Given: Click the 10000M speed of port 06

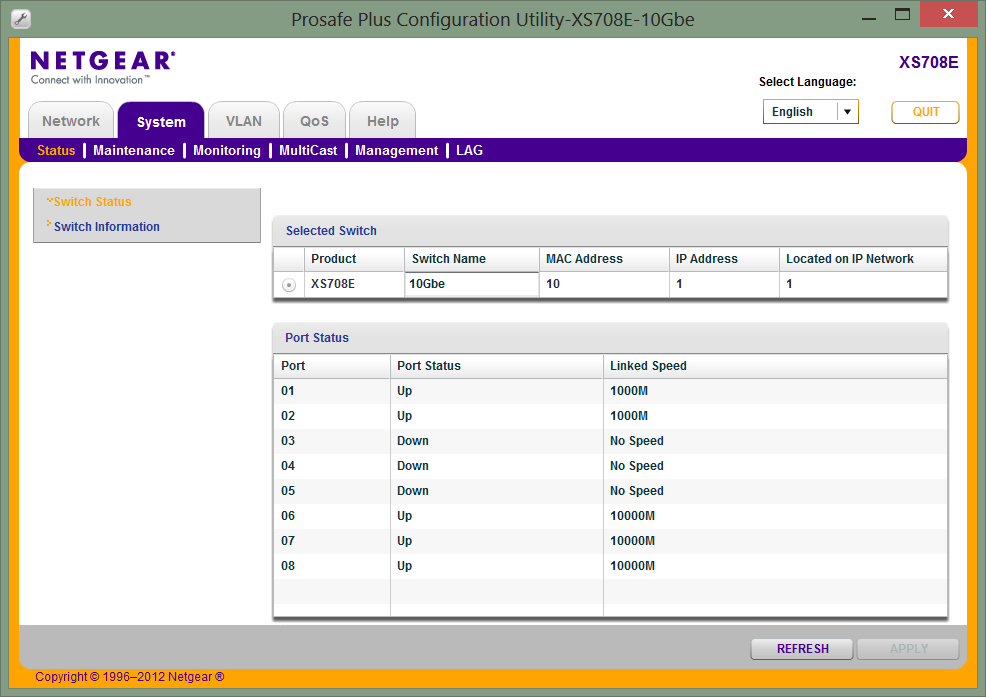Looking at the screenshot, I should coord(632,516).
